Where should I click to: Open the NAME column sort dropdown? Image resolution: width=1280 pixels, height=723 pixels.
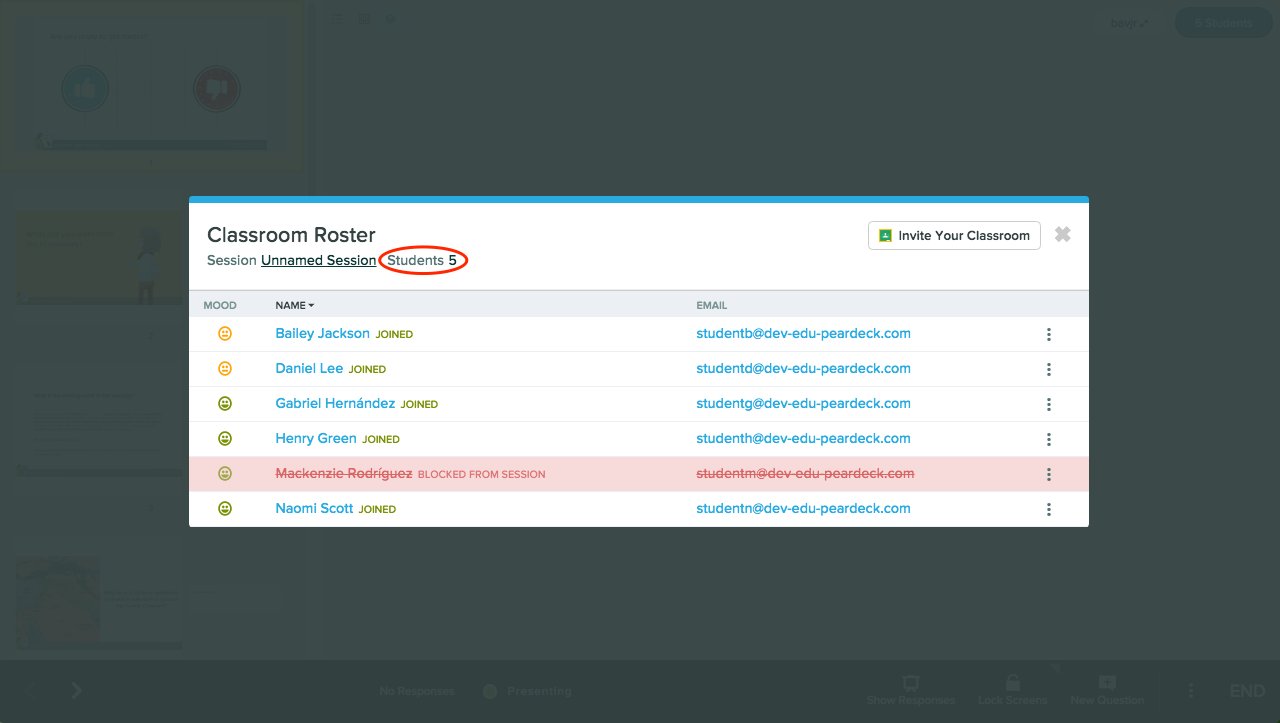[294, 305]
